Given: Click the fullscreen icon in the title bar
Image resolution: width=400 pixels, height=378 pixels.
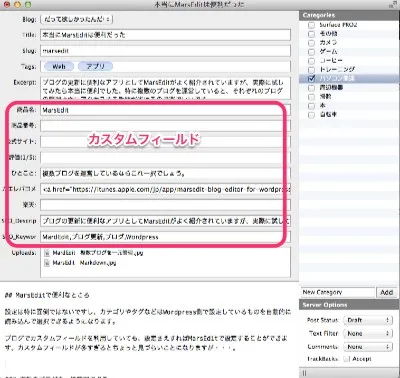Looking at the screenshot, I should [393, 4].
